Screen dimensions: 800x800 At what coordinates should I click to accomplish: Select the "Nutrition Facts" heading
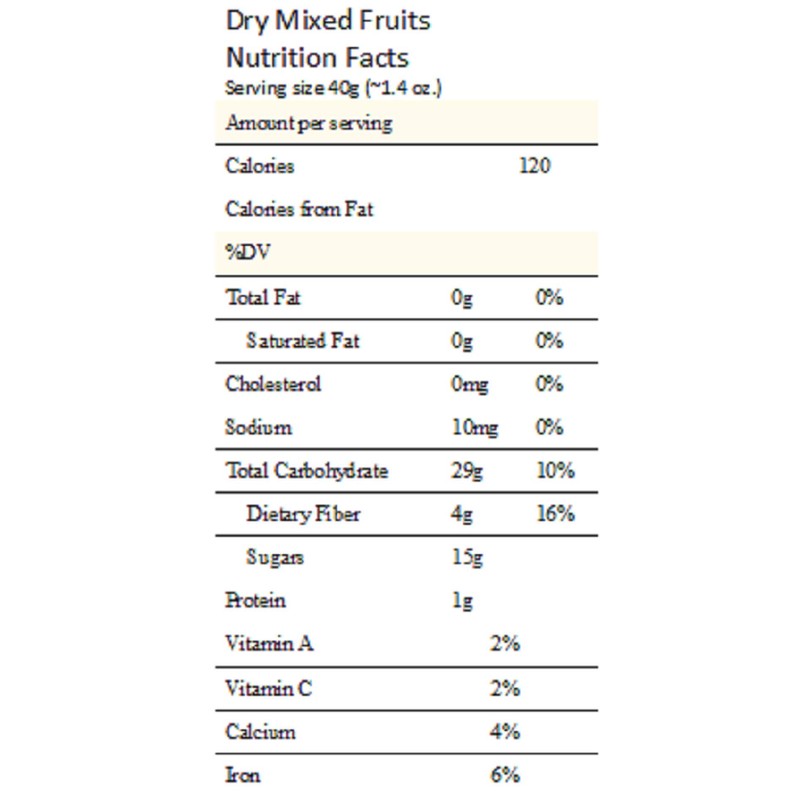point(317,57)
